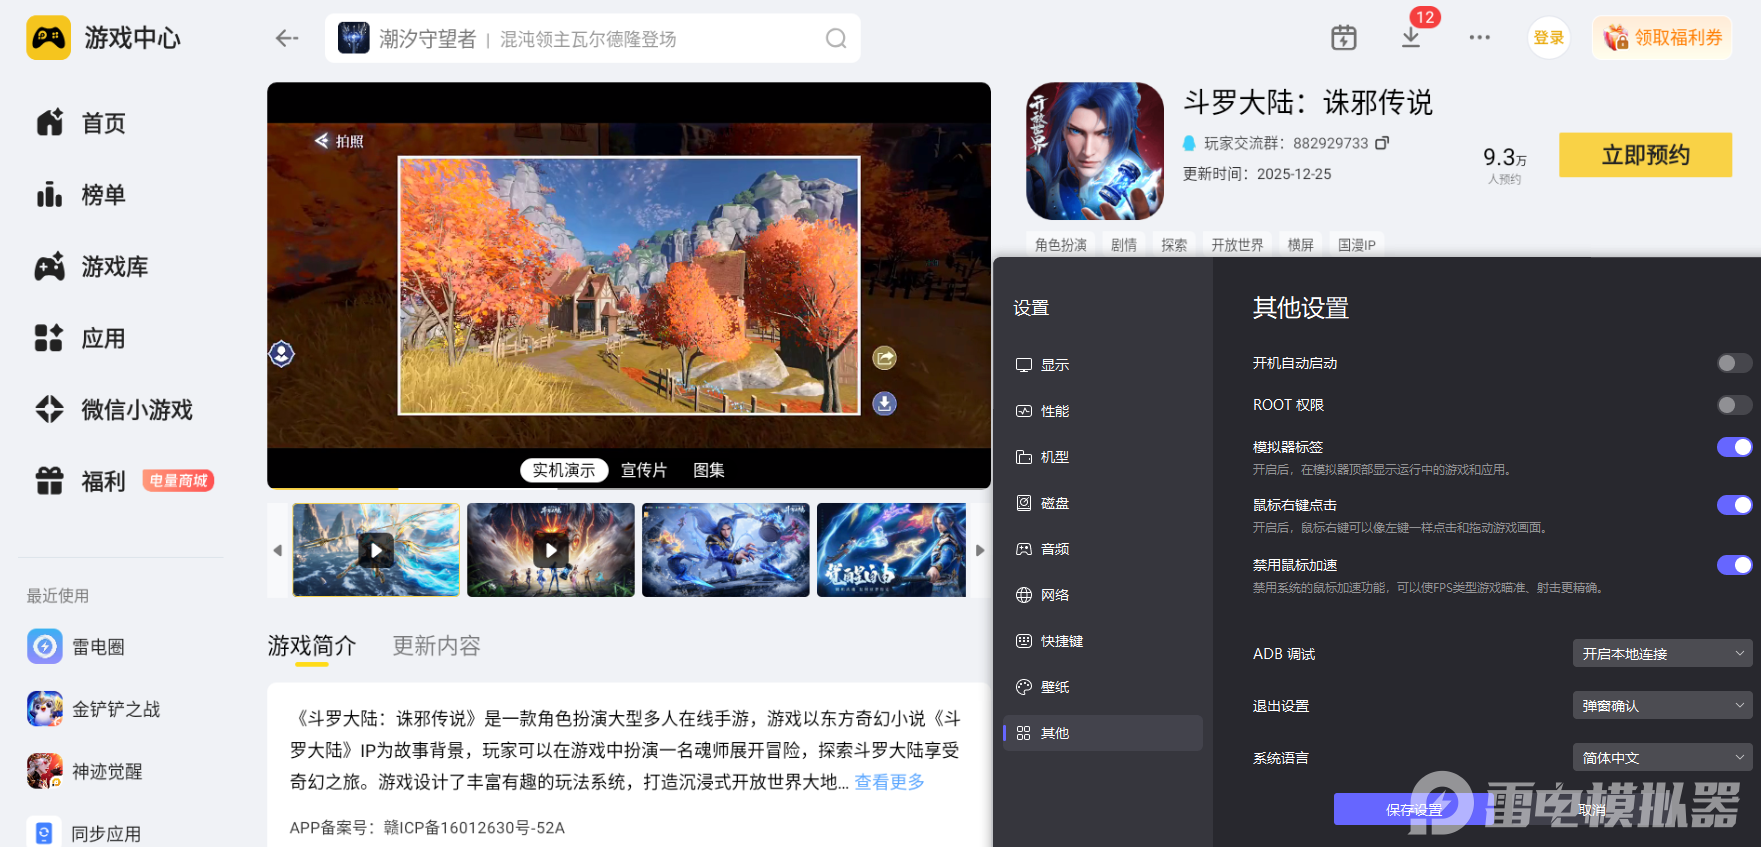Click the 登录 login button
This screenshot has width=1761, height=847.
1549,38
